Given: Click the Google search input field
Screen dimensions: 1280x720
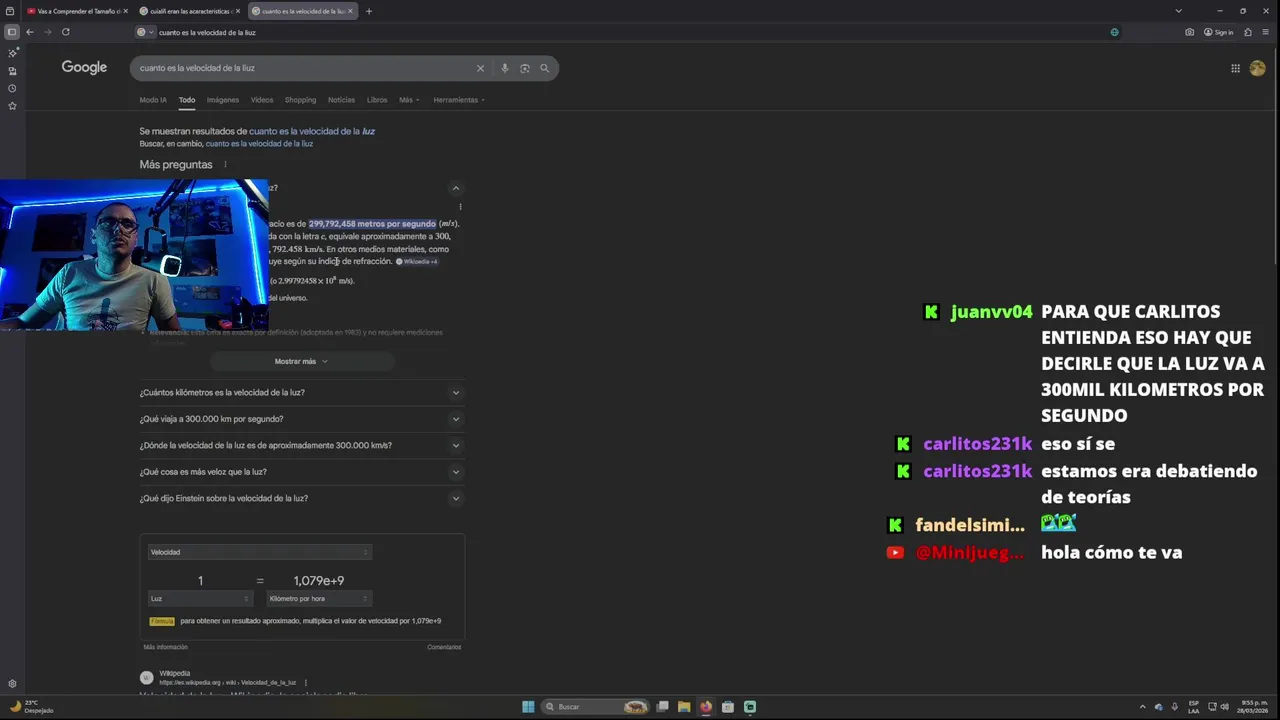Looking at the screenshot, I should coord(304,68).
